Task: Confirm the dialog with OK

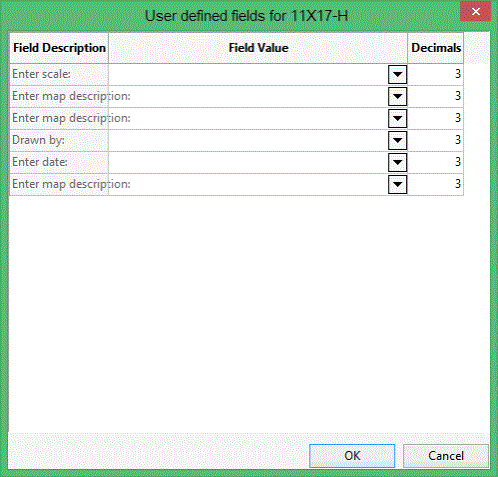Action: coord(352,456)
